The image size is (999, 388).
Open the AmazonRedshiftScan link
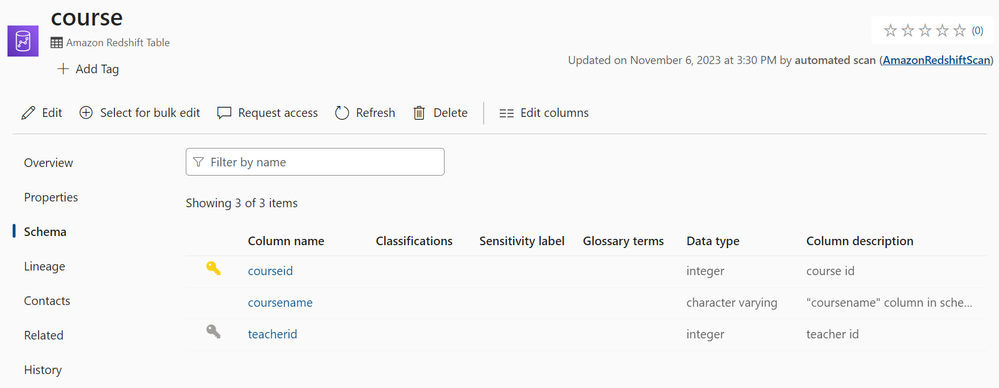[x=937, y=61]
